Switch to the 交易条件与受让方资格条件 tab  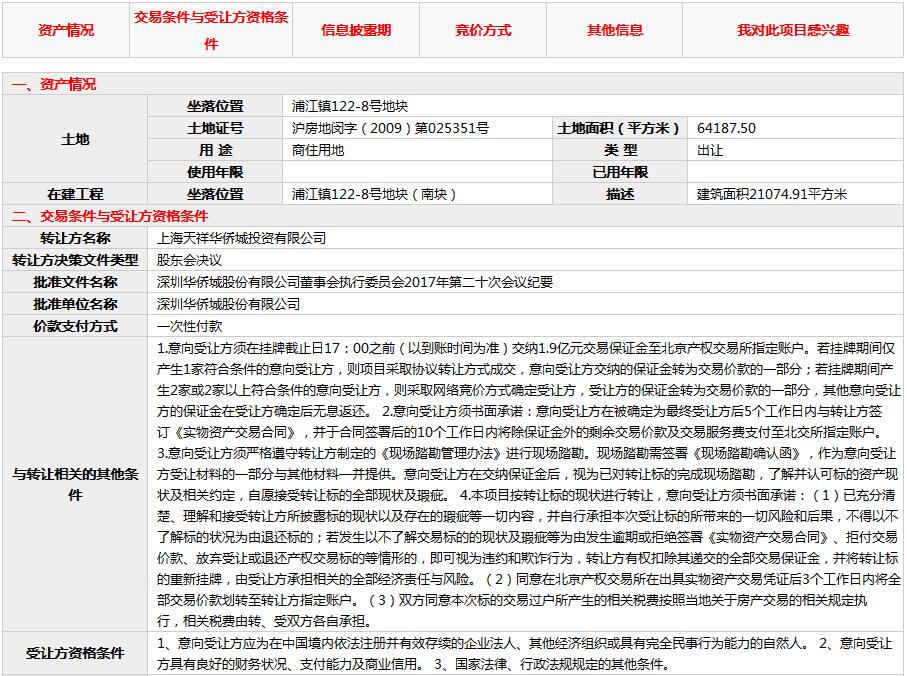click(211, 31)
